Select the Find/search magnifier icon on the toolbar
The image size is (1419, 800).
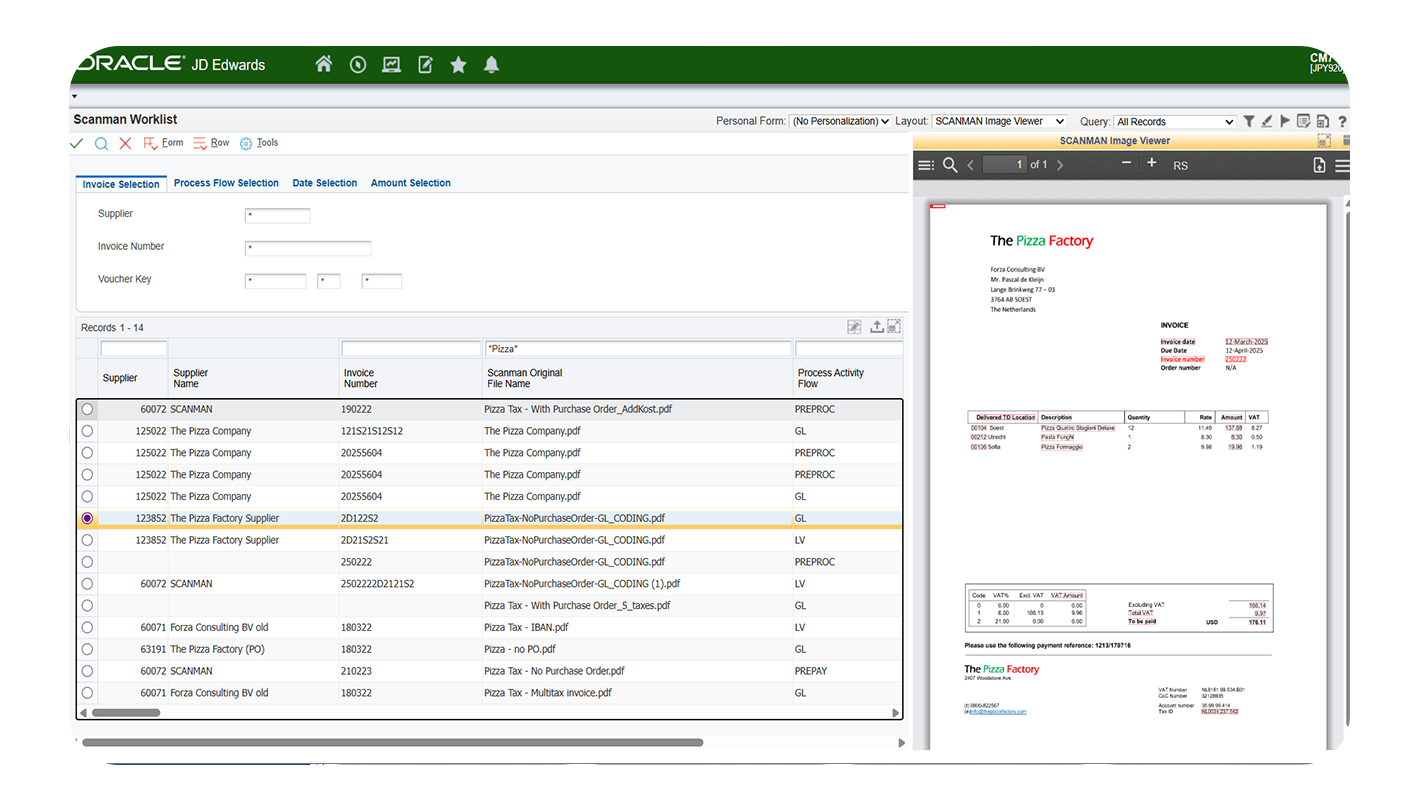[x=101, y=143]
